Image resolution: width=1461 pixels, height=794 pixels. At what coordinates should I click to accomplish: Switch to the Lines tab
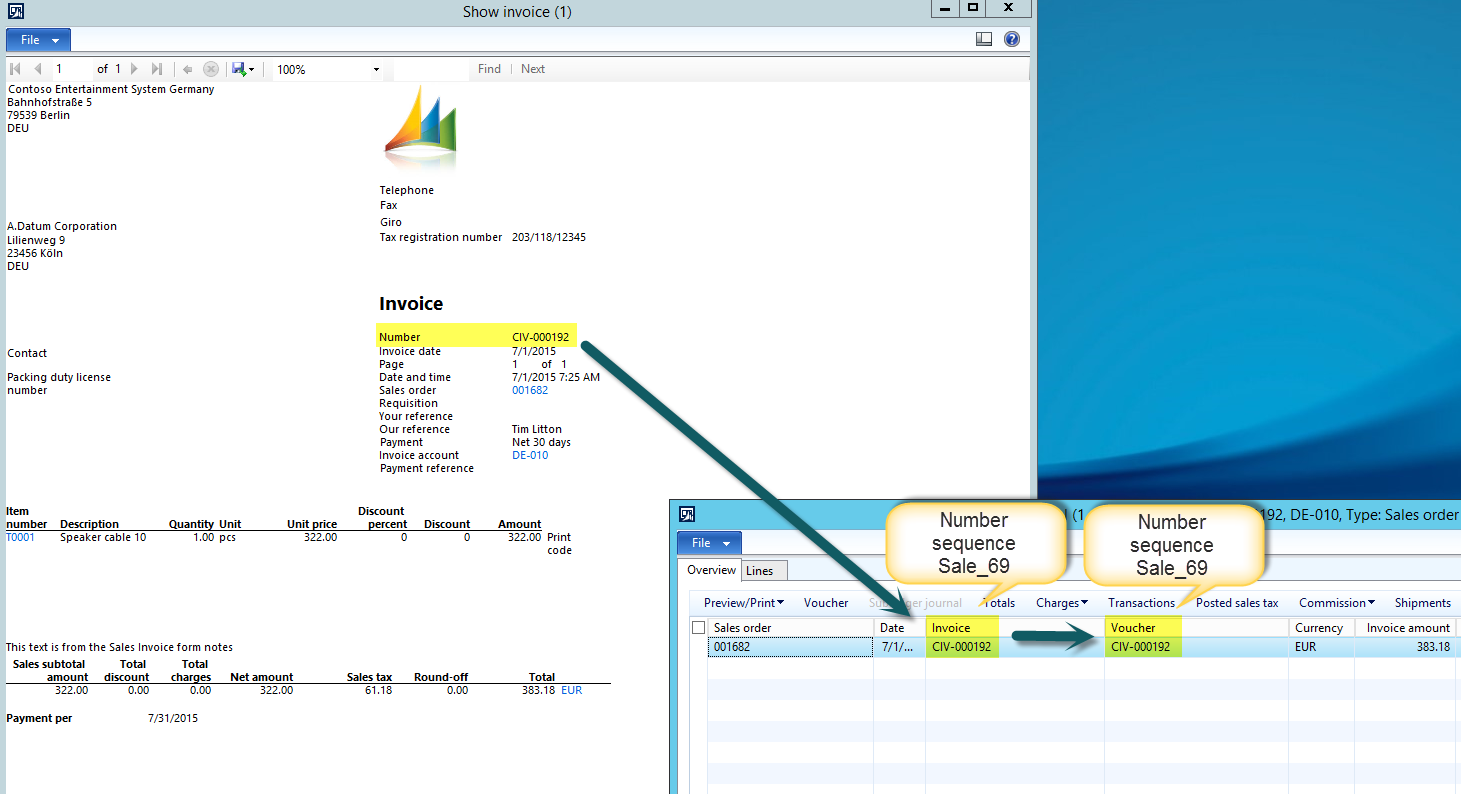point(760,570)
